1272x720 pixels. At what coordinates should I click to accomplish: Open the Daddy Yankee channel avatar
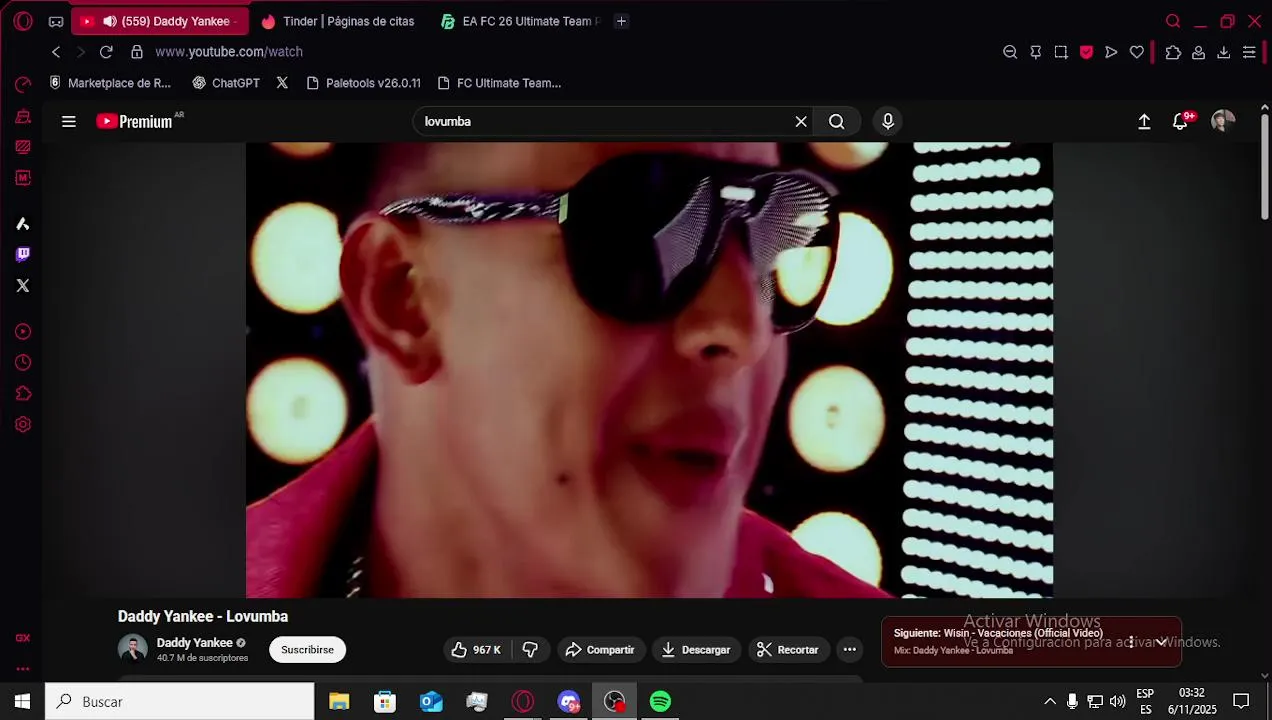(133, 649)
